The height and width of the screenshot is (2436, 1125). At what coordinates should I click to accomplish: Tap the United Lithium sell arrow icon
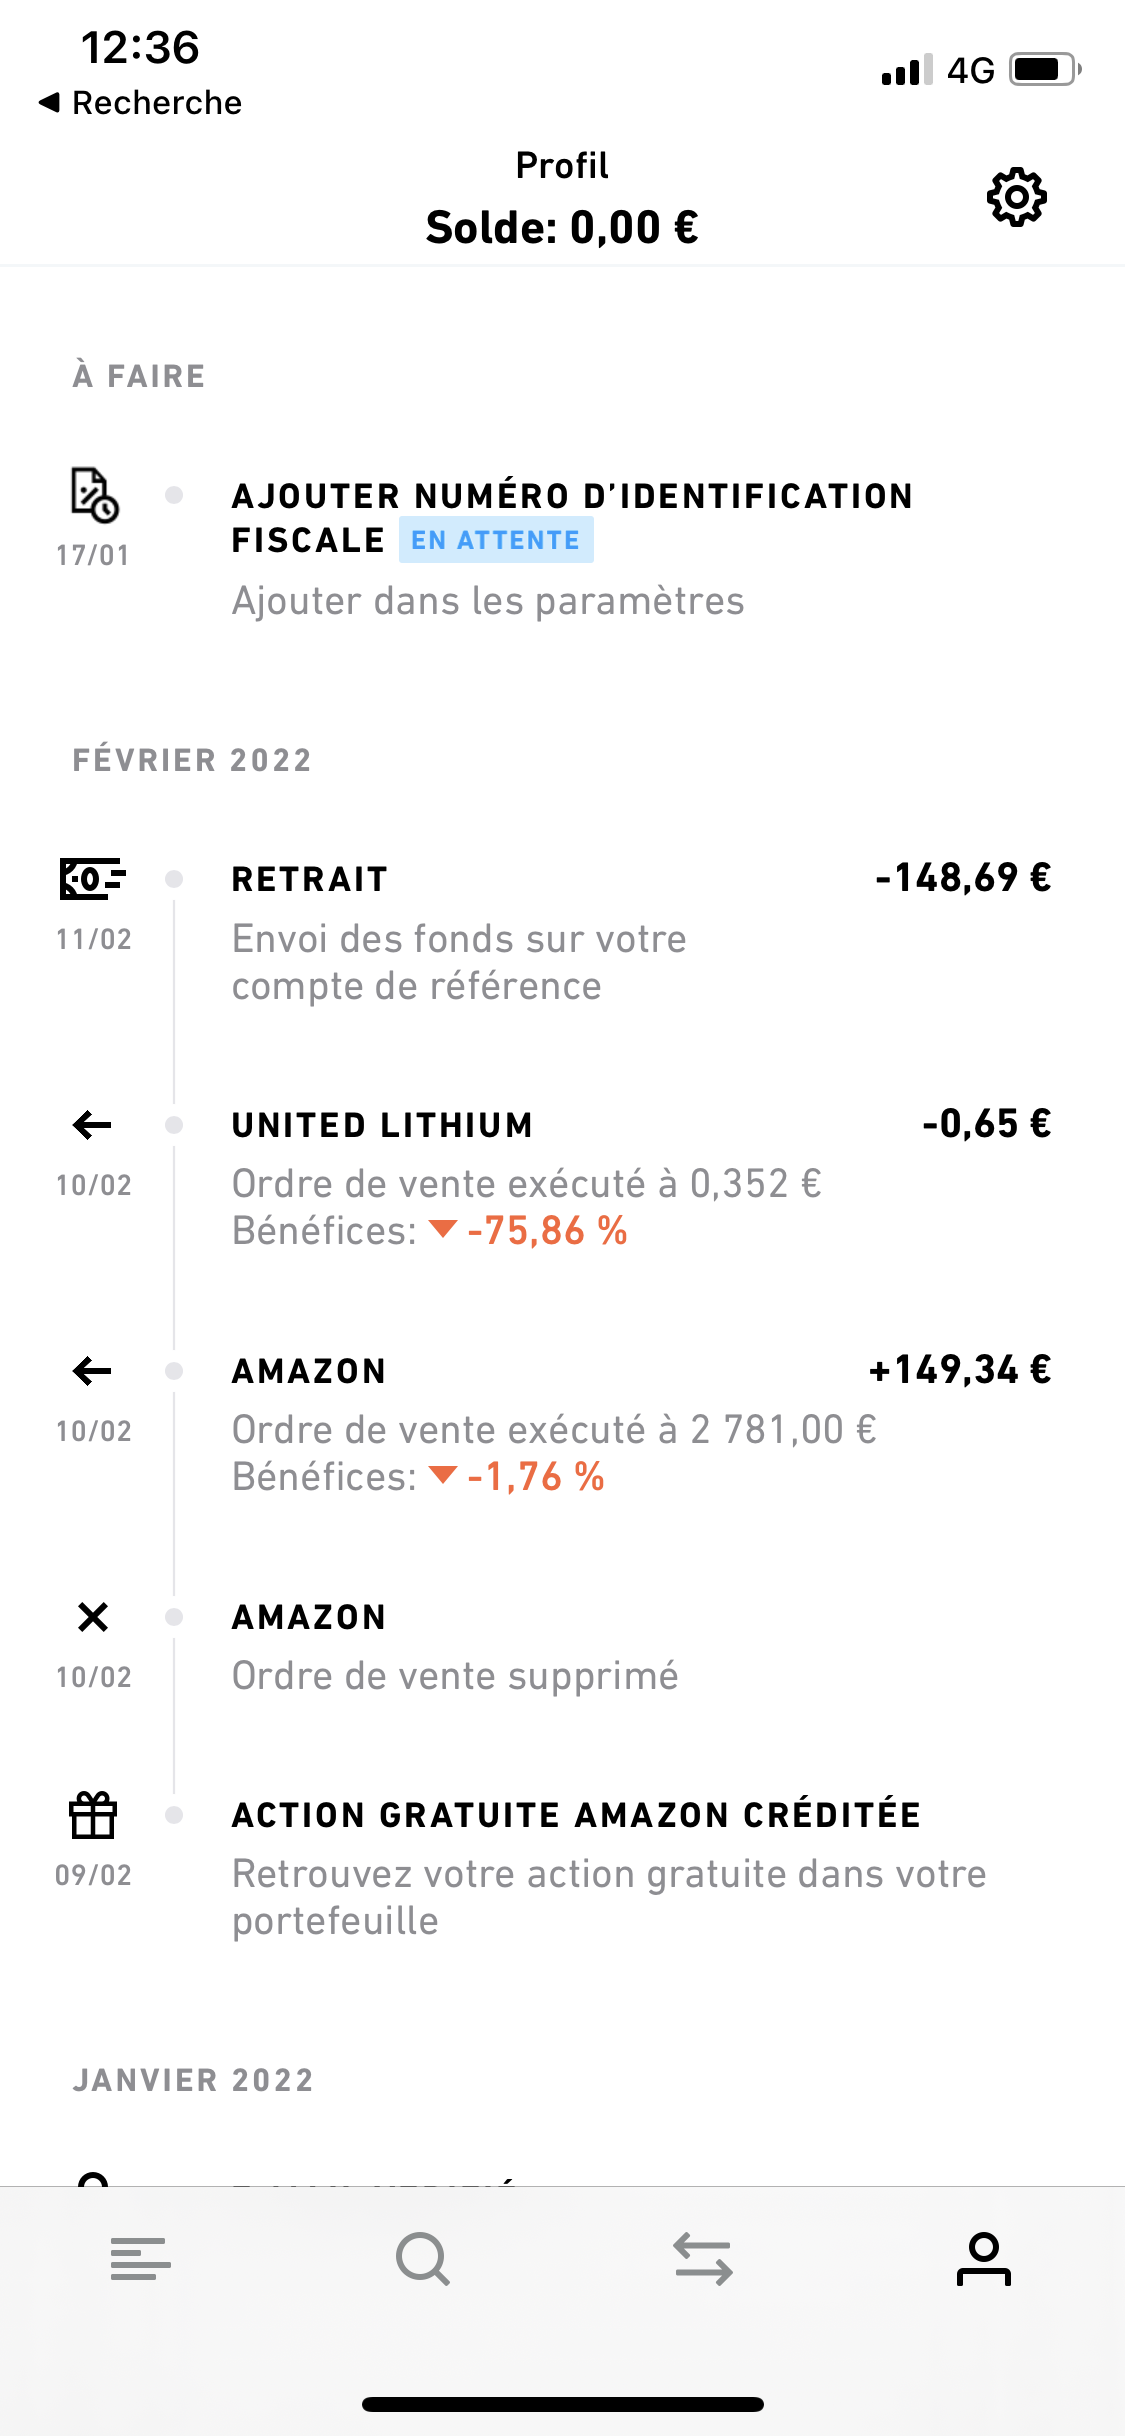pyautogui.click(x=92, y=1125)
